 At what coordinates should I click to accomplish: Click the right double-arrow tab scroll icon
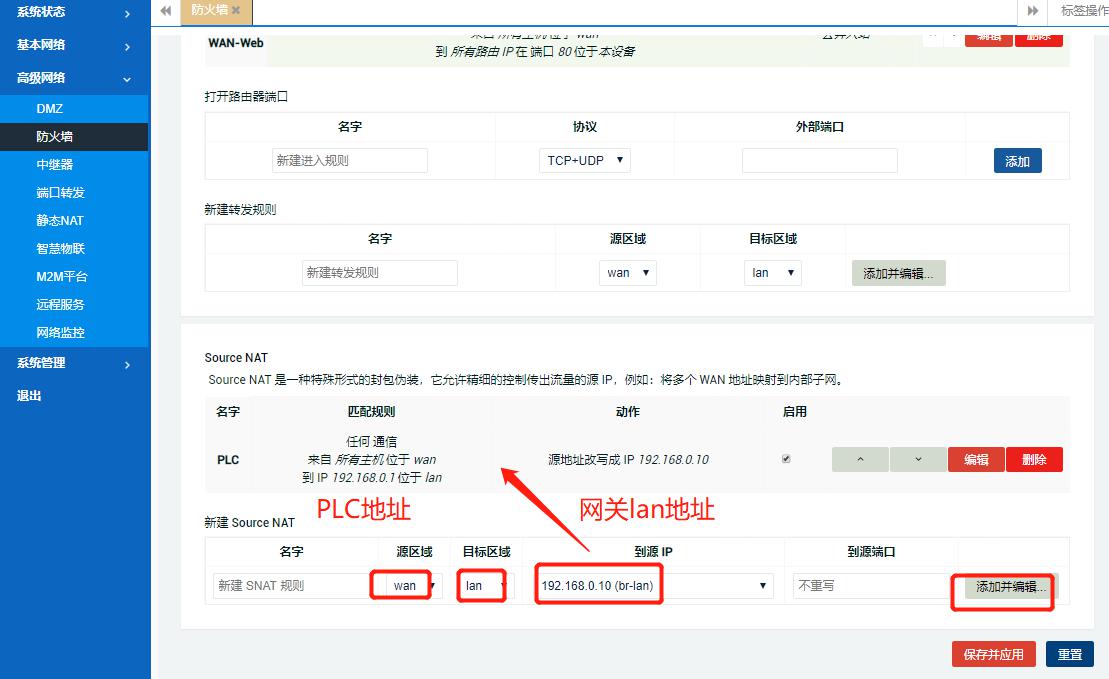pos(1032,12)
